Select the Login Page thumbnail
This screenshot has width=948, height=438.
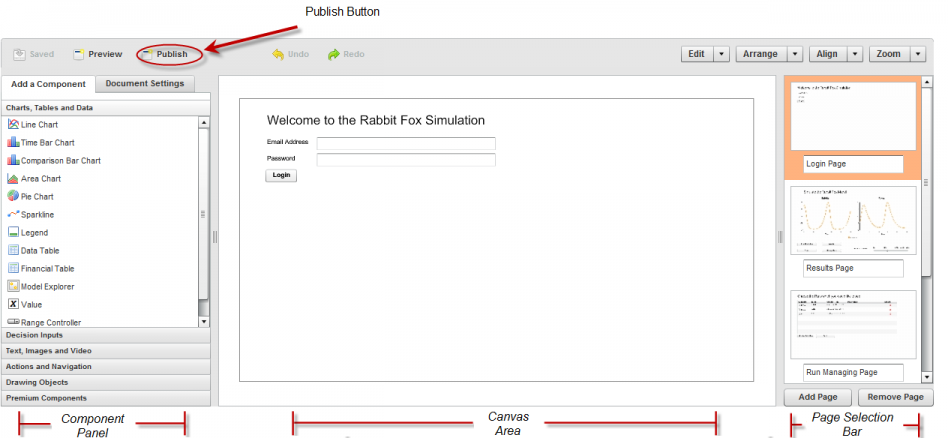click(x=853, y=116)
